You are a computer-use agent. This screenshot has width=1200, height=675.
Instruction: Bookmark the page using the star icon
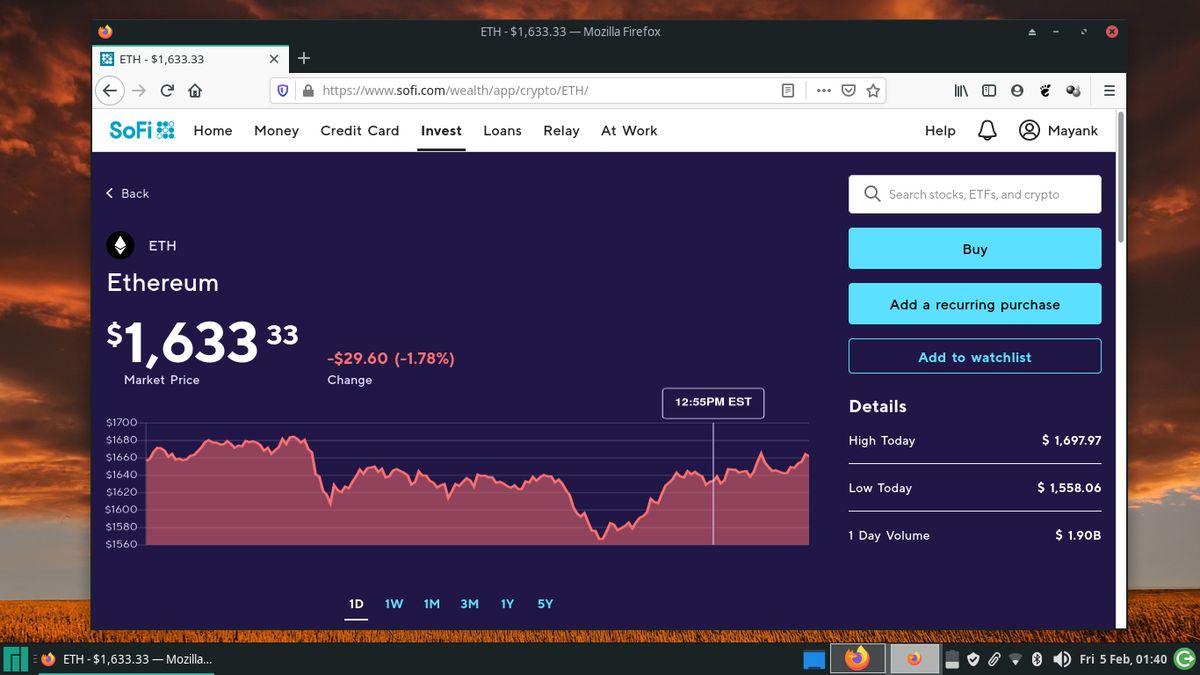873,90
